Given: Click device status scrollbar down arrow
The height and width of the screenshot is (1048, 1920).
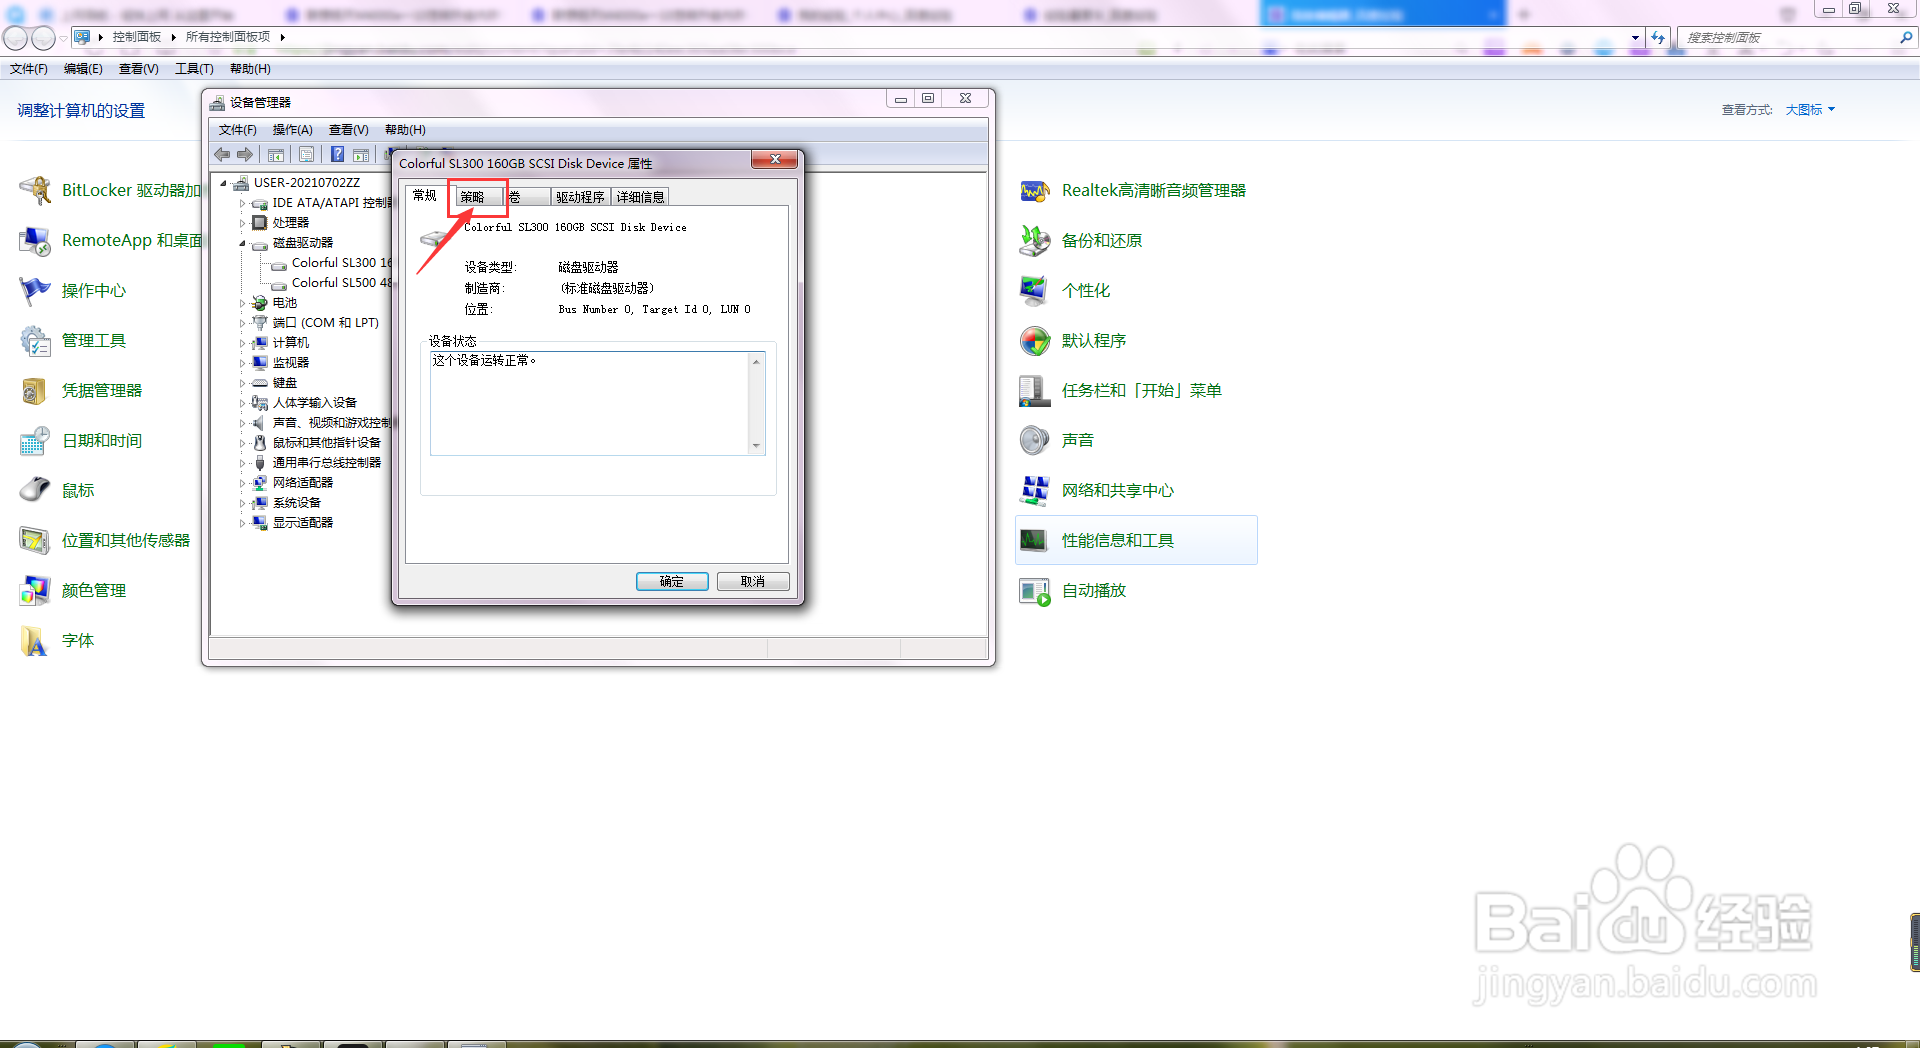Looking at the screenshot, I should (x=757, y=446).
